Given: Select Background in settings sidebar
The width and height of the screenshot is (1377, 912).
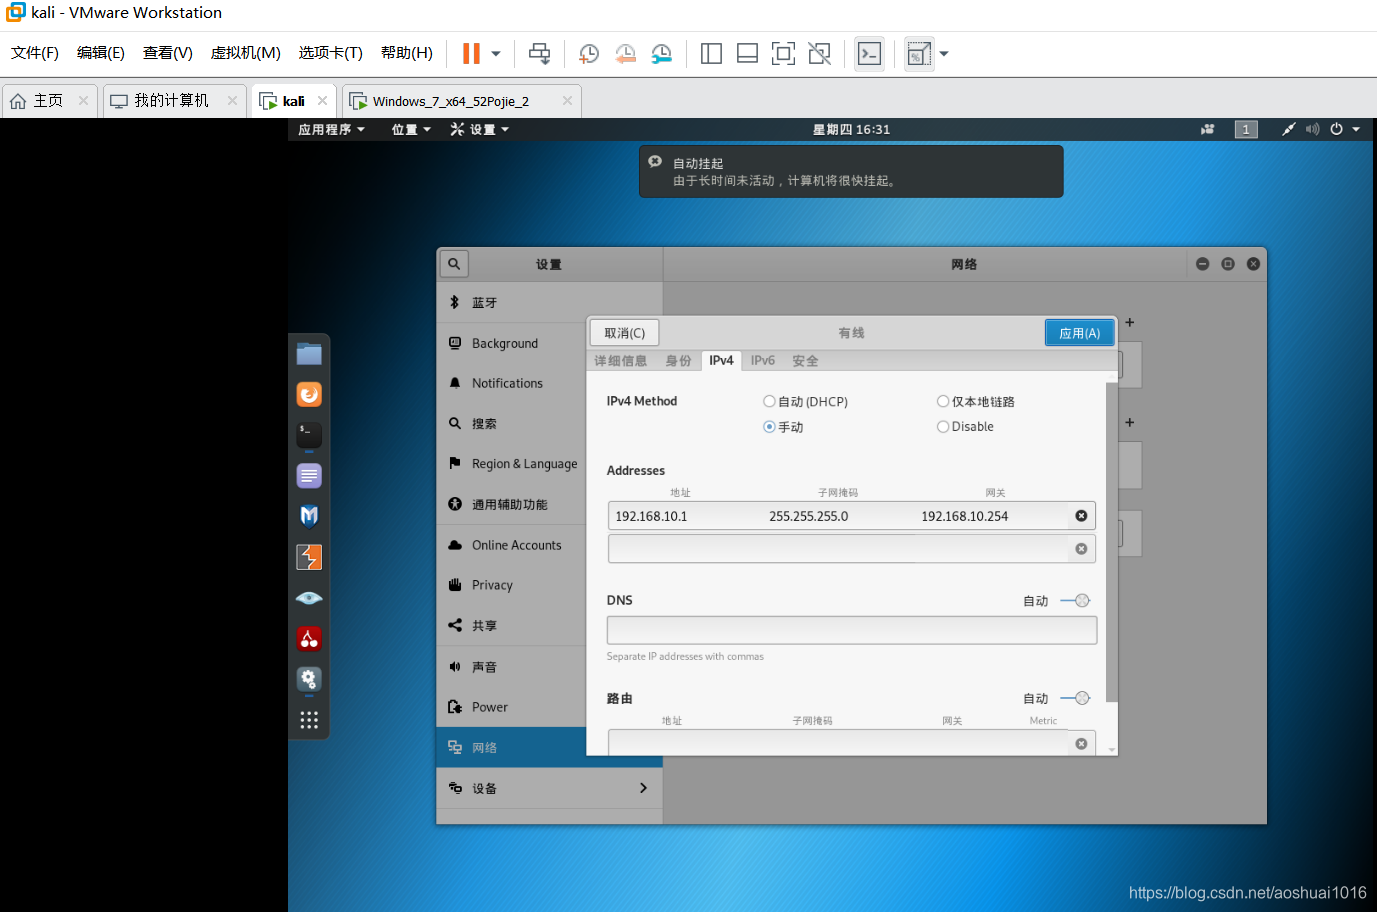Looking at the screenshot, I should pos(512,343).
